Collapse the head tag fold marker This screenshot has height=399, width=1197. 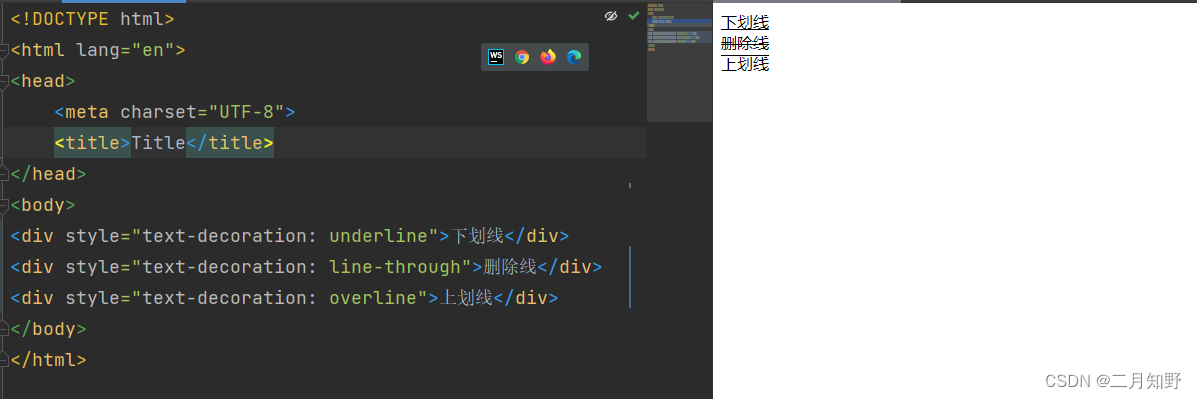pos(4,82)
